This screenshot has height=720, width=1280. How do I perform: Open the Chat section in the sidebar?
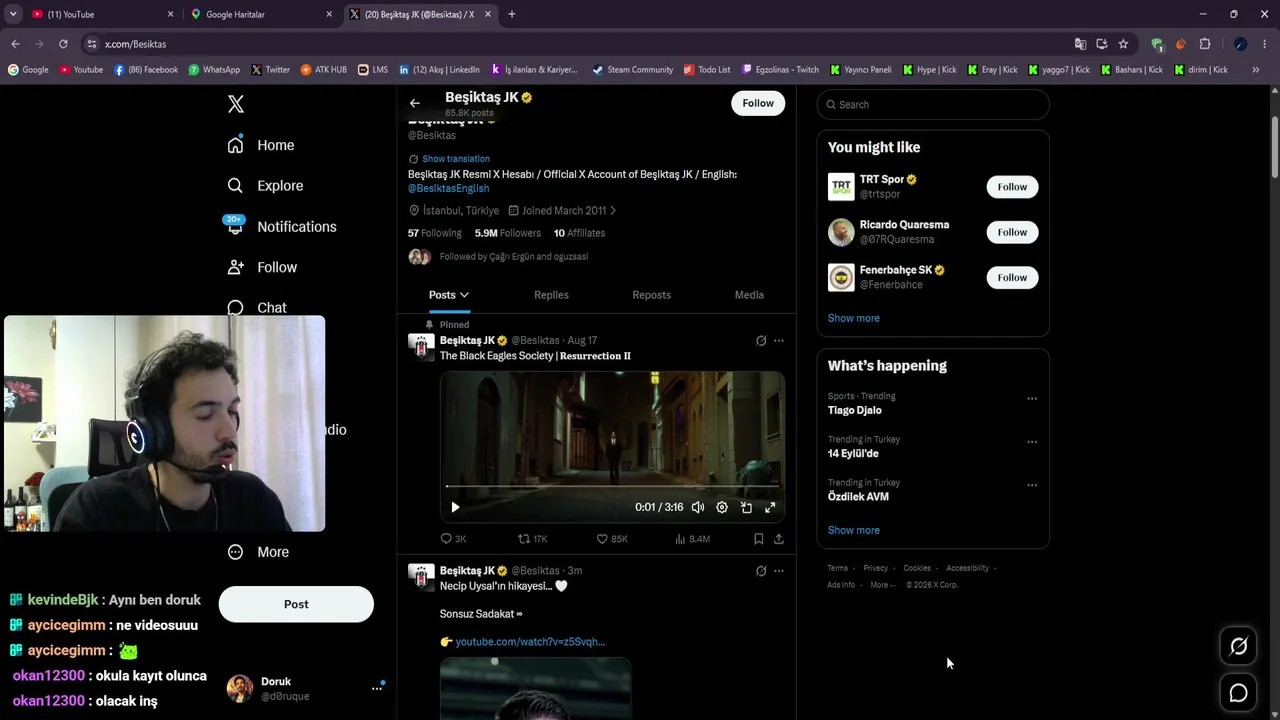point(257,307)
